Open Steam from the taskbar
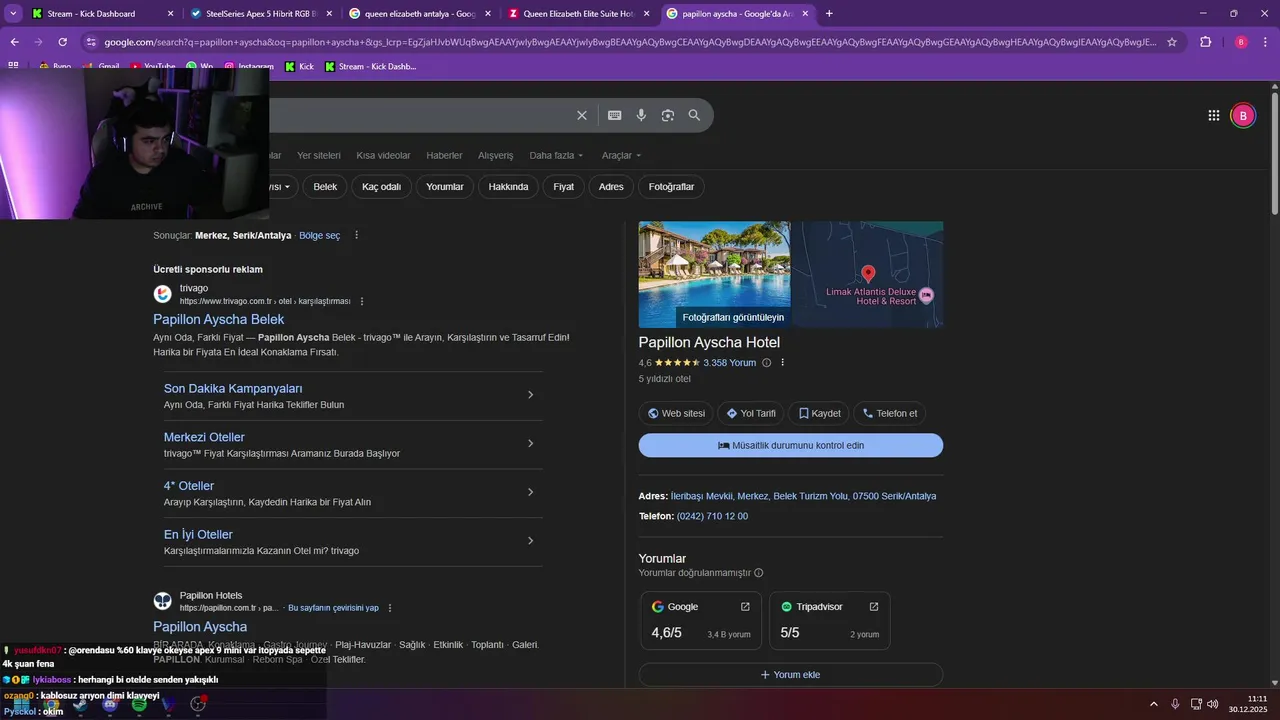This screenshot has height=720, width=1280. [x=80, y=705]
